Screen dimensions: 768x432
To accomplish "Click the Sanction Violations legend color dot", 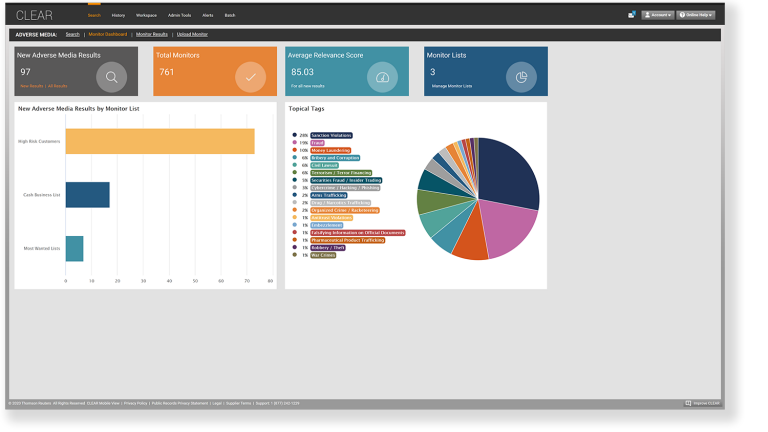I will (294, 135).
